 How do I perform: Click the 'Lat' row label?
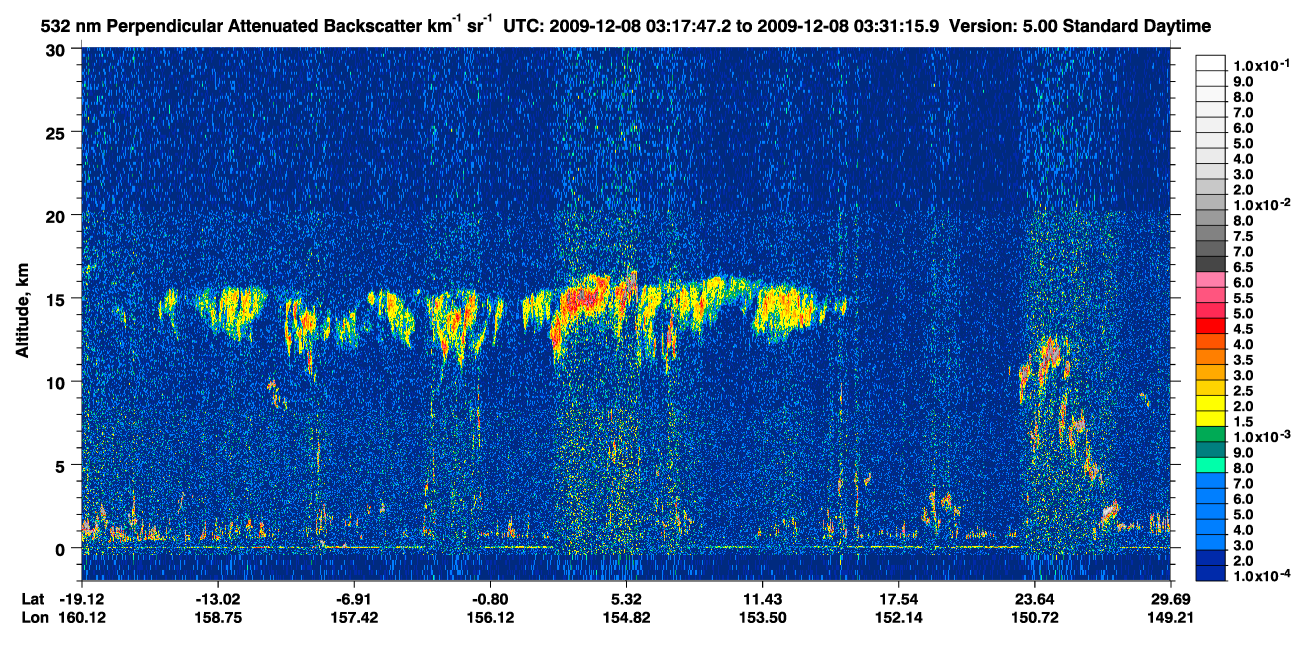tap(32, 599)
